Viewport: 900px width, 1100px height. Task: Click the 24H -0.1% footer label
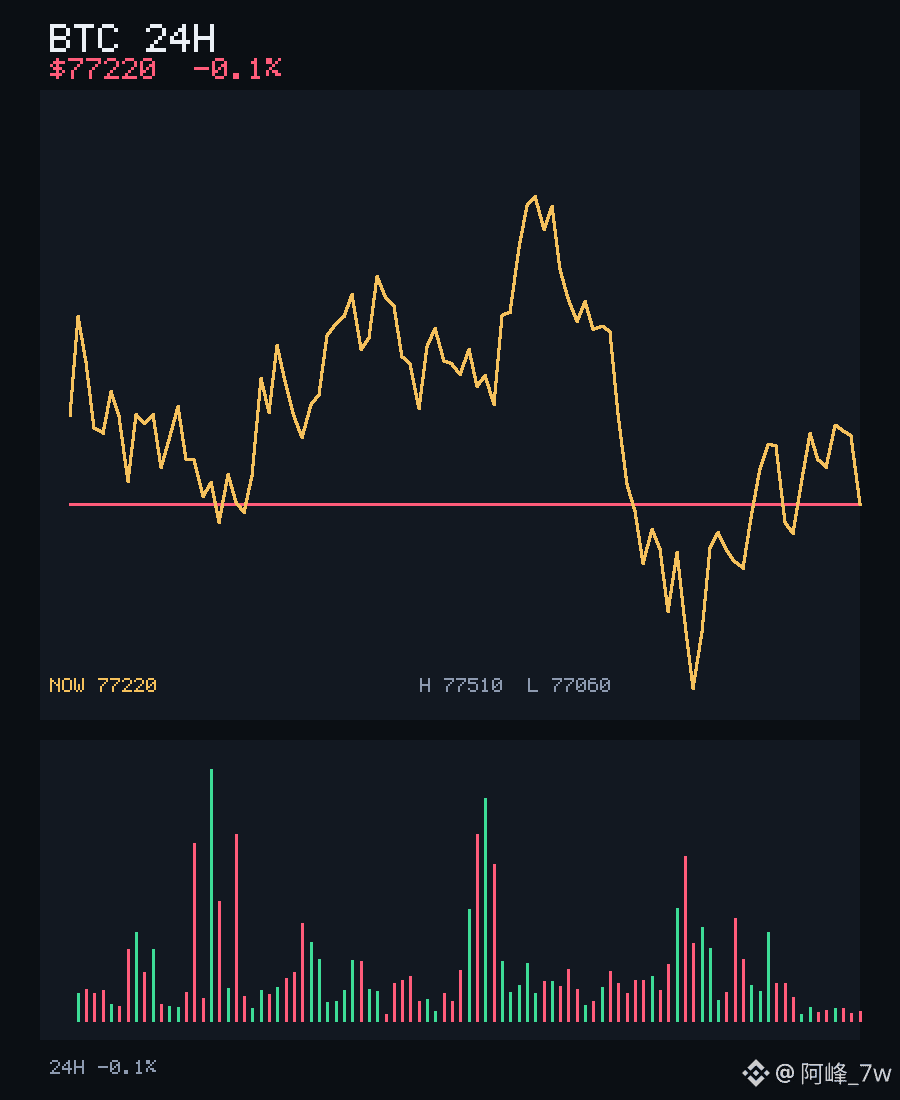[102, 1067]
